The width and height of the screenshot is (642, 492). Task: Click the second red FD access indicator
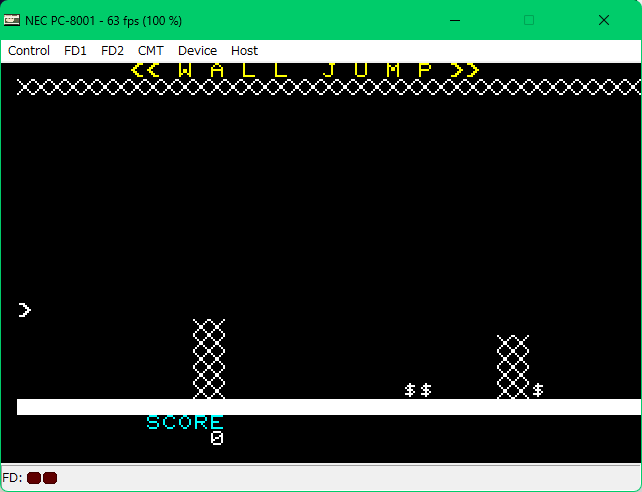(50, 478)
